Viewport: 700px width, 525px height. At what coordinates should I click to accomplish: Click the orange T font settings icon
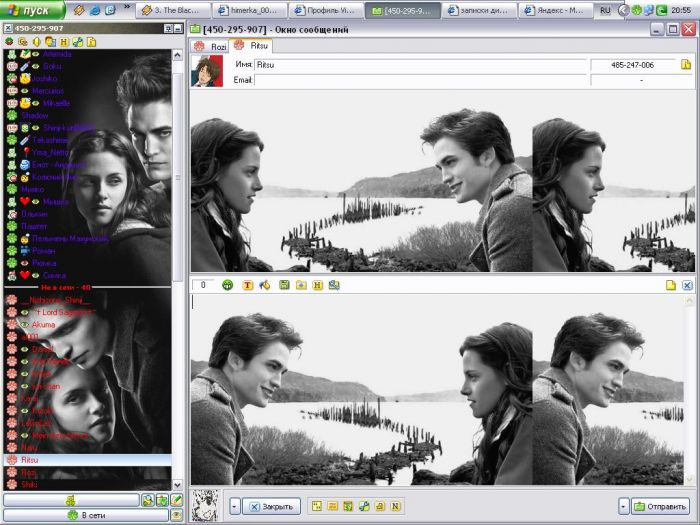point(248,285)
